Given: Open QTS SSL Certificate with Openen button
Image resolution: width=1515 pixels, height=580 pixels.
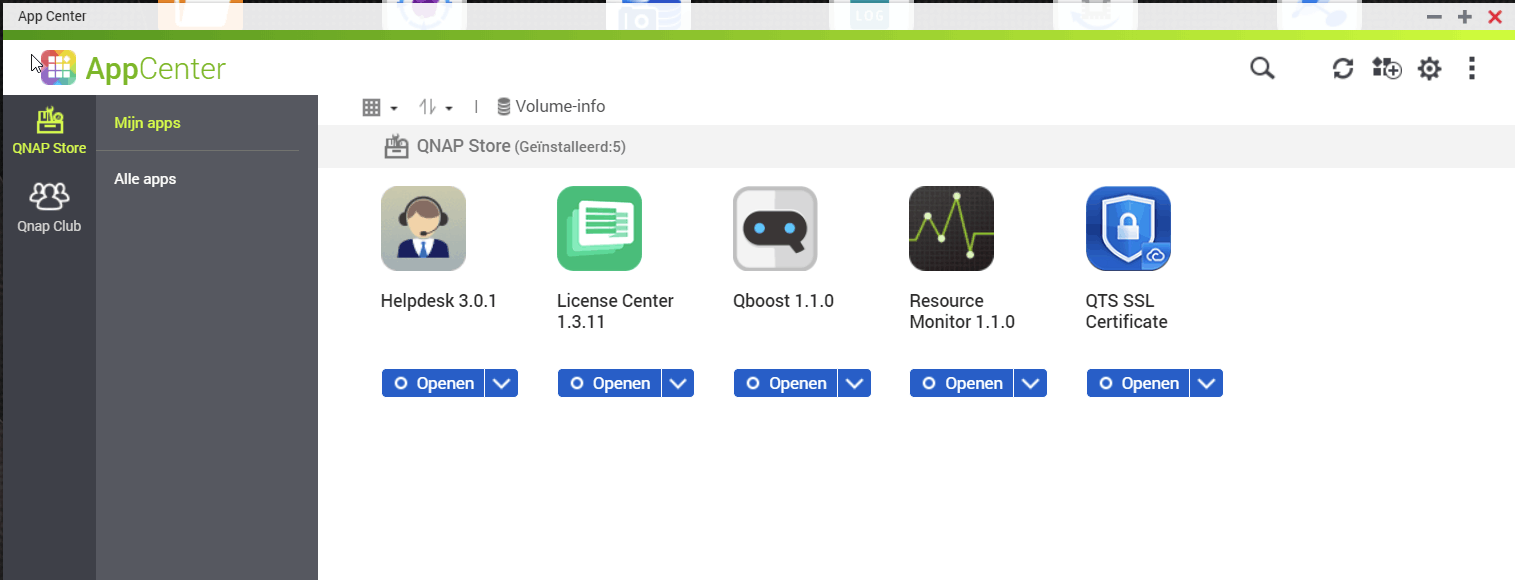Looking at the screenshot, I should [x=1138, y=383].
